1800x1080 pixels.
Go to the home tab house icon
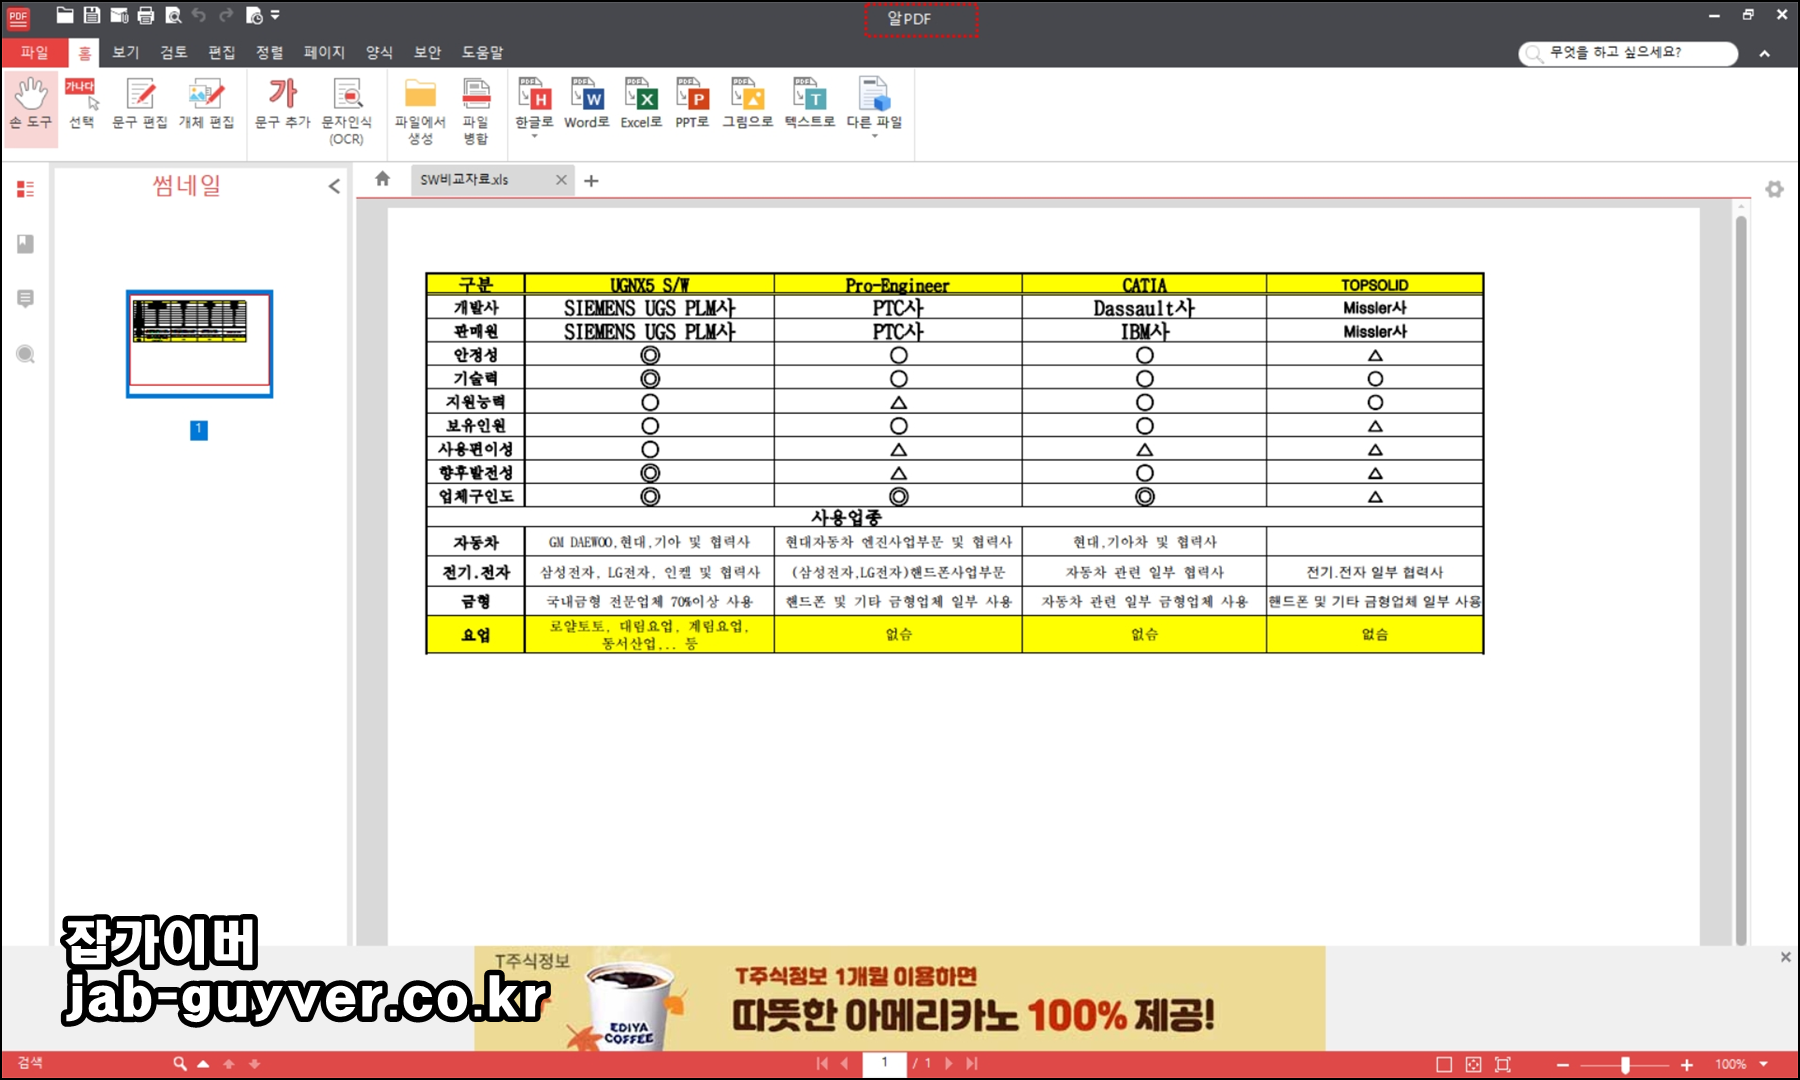point(382,179)
